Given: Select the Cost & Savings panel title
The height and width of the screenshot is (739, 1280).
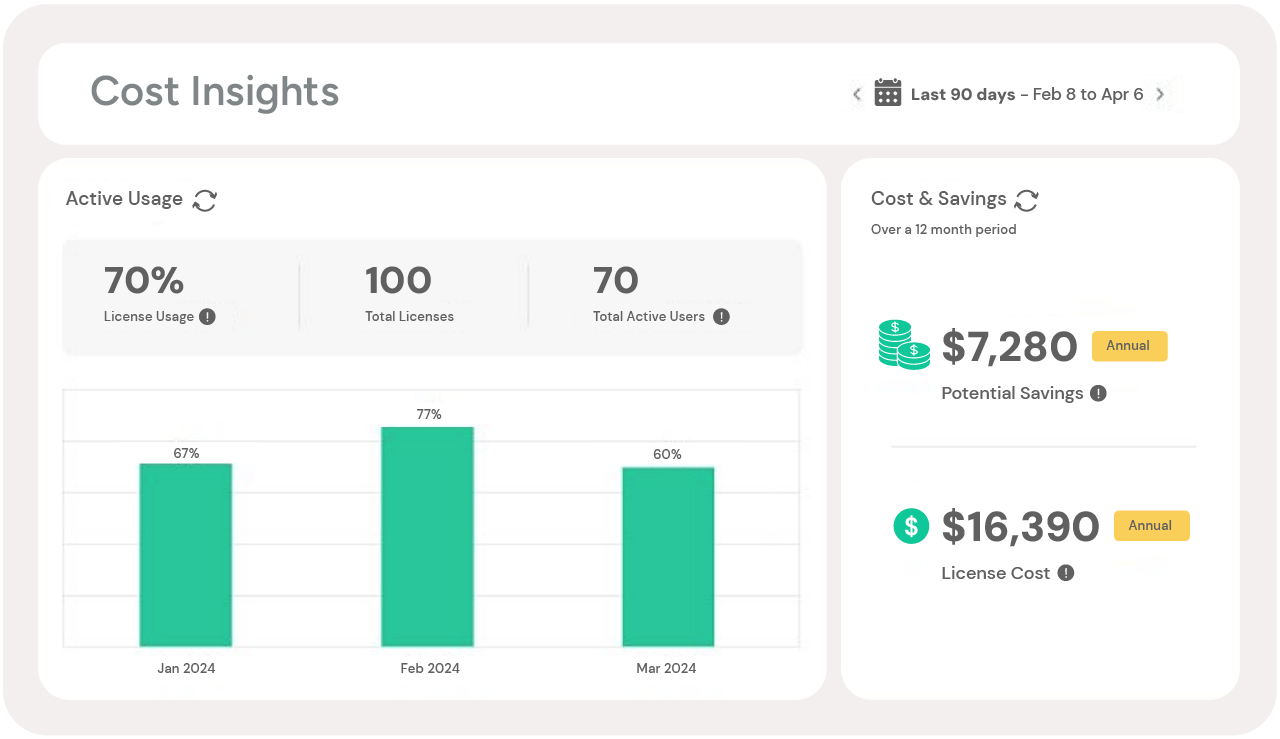Looking at the screenshot, I should tap(939, 199).
